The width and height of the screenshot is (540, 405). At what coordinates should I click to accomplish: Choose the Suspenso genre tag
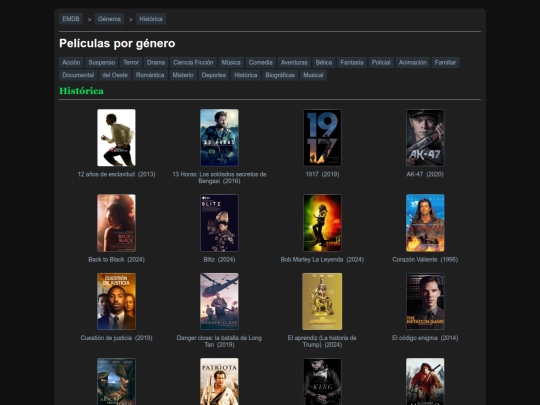click(102, 62)
